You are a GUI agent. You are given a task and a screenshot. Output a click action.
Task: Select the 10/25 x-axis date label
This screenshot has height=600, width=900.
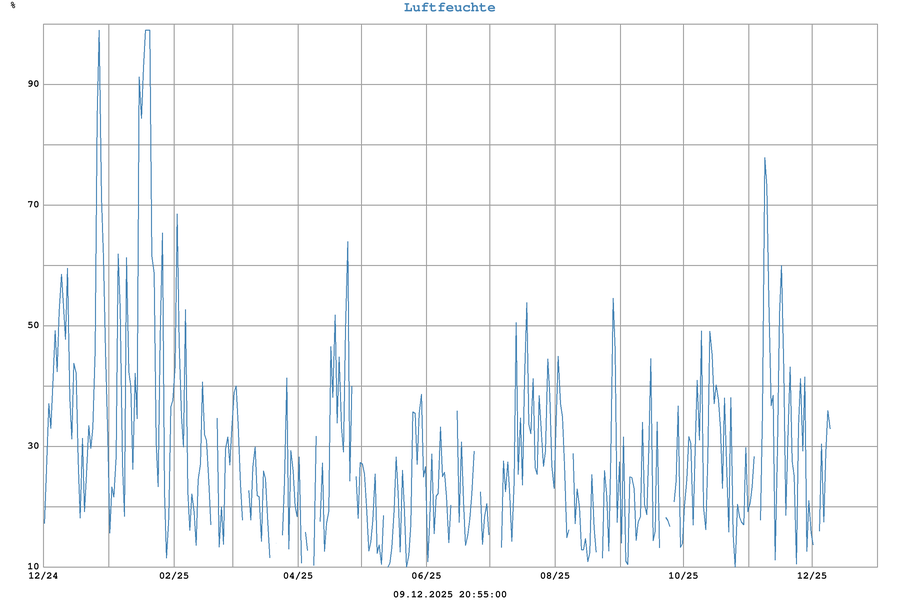click(x=683, y=576)
